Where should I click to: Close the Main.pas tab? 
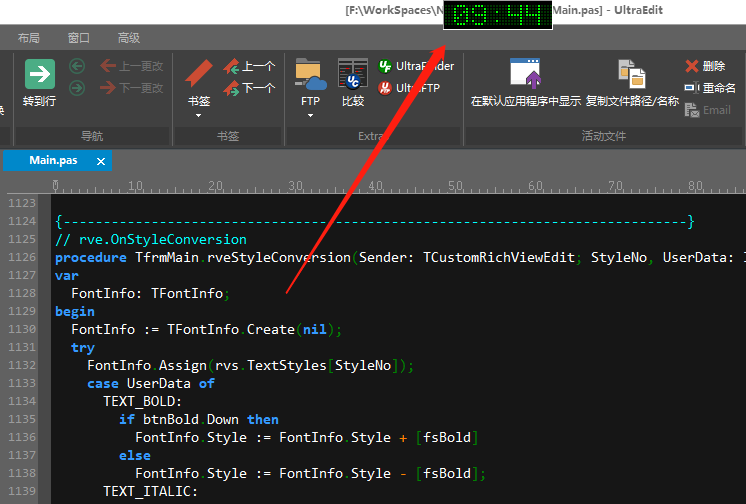(x=101, y=161)
